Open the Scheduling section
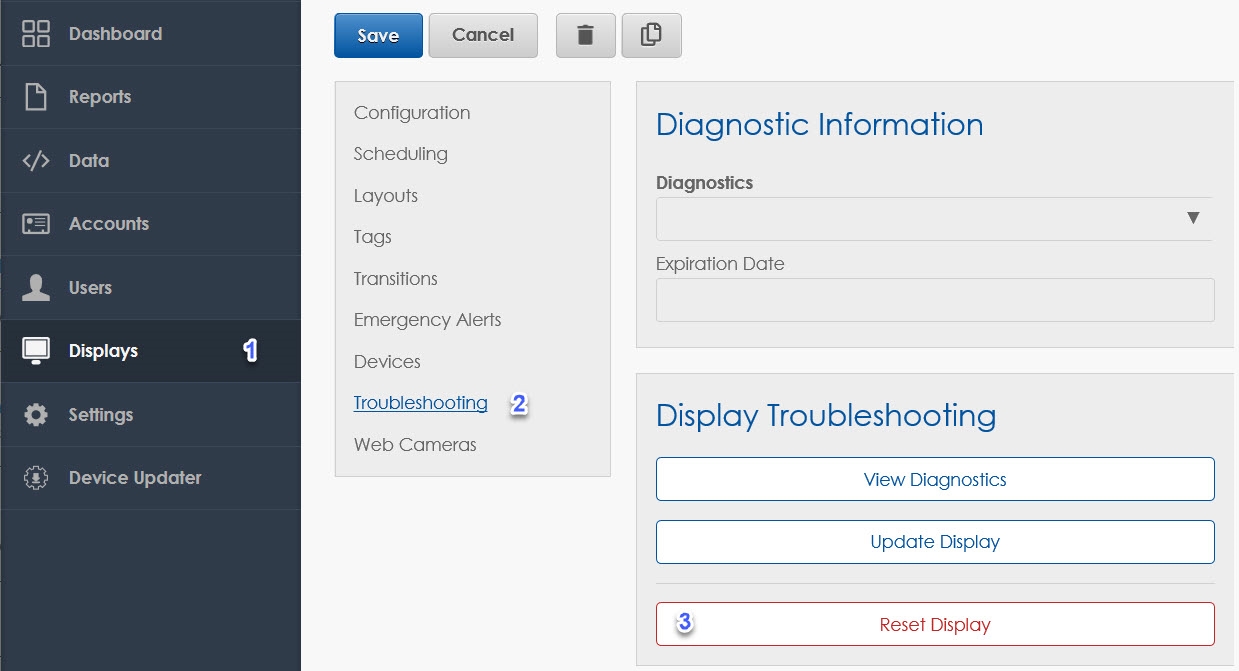 click(400, 154)
